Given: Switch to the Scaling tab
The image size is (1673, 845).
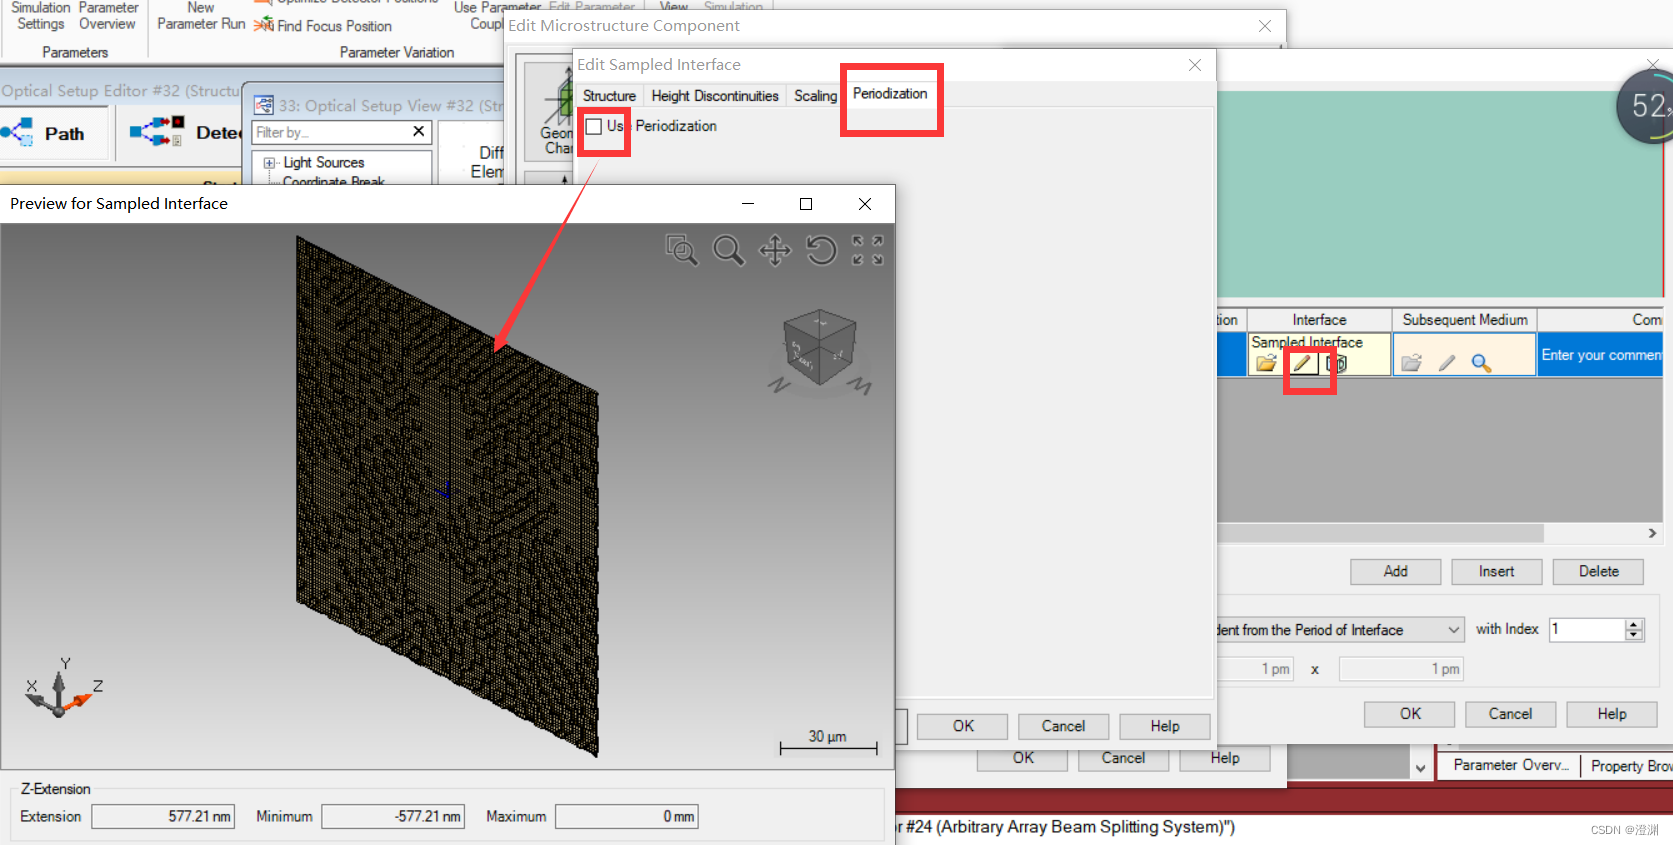Looking at the screenshot, I should pos(815,96).
